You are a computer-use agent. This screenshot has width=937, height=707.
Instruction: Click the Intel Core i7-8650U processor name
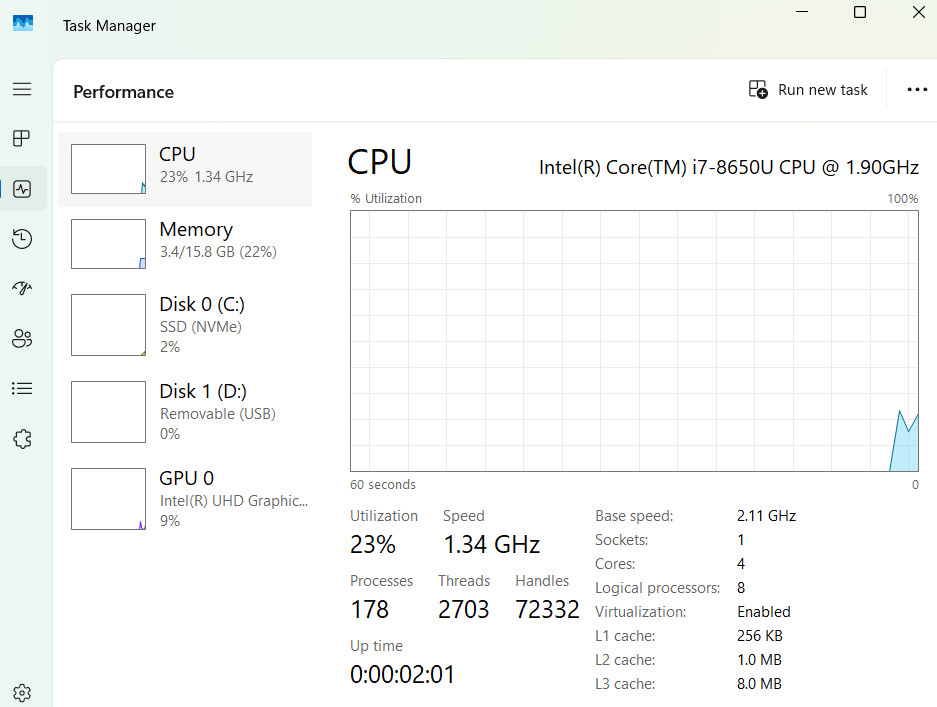point(728,167)
